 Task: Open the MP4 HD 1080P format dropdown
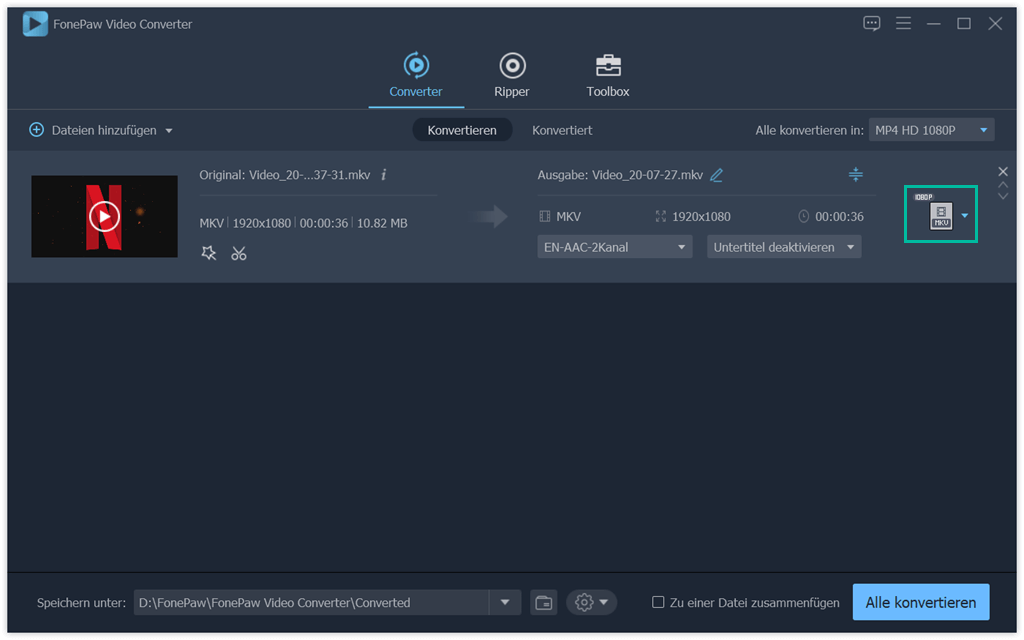931,130
